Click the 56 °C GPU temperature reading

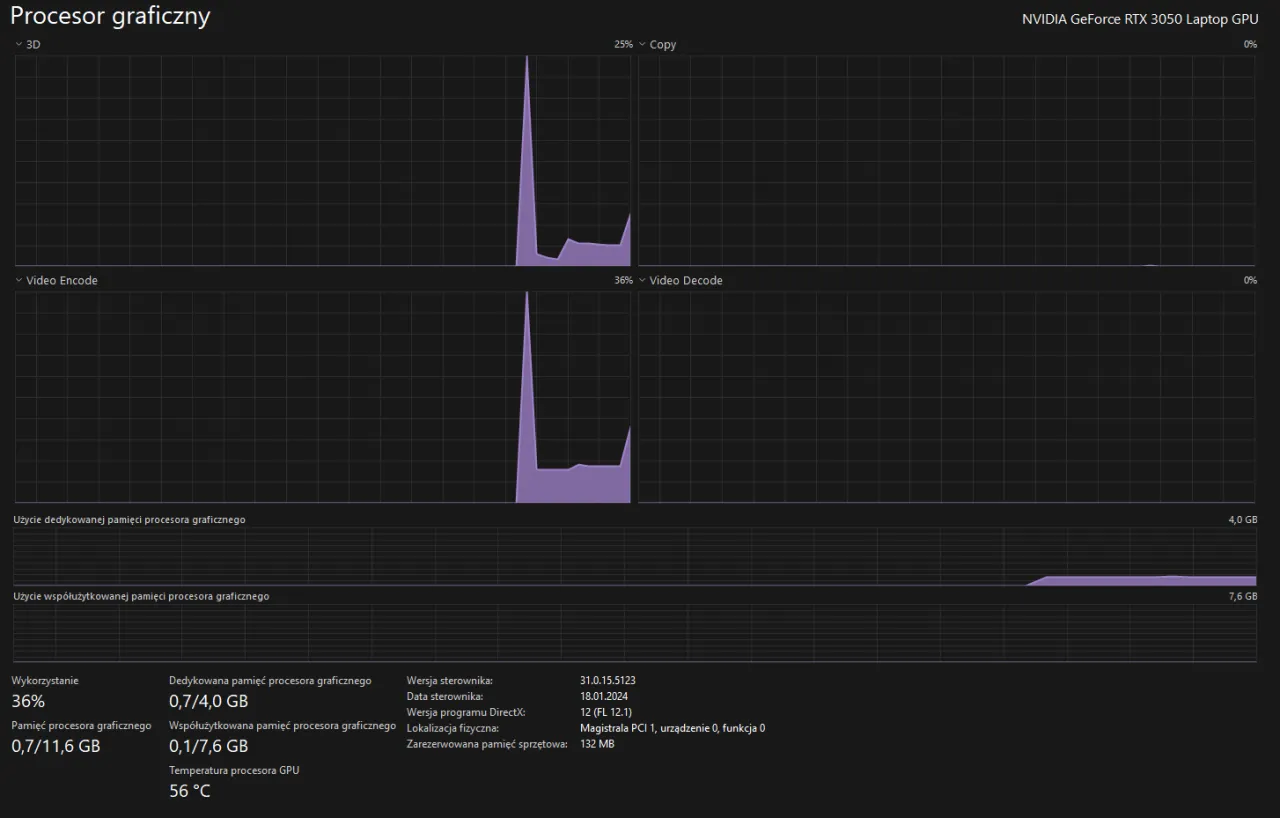[190, 791]
